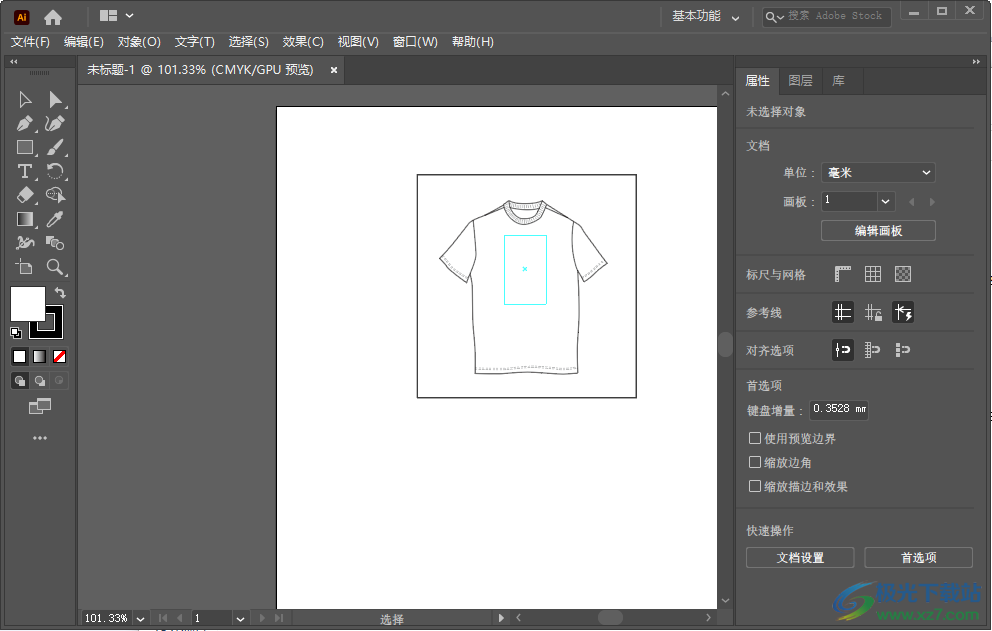This screenshot has height=631, width=992.
Task: Select the Paintbrush tool
Action: click(x=55, y=147)
